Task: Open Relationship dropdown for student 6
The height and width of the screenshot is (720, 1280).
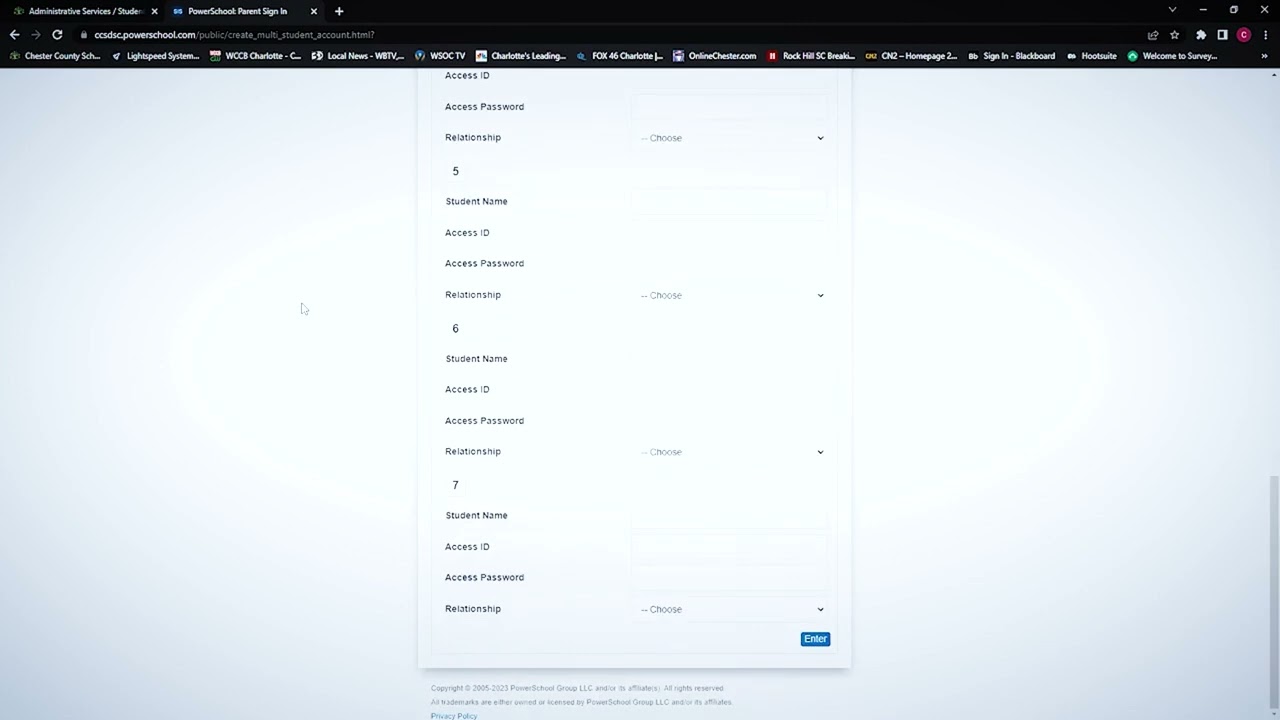Action: 731,452
